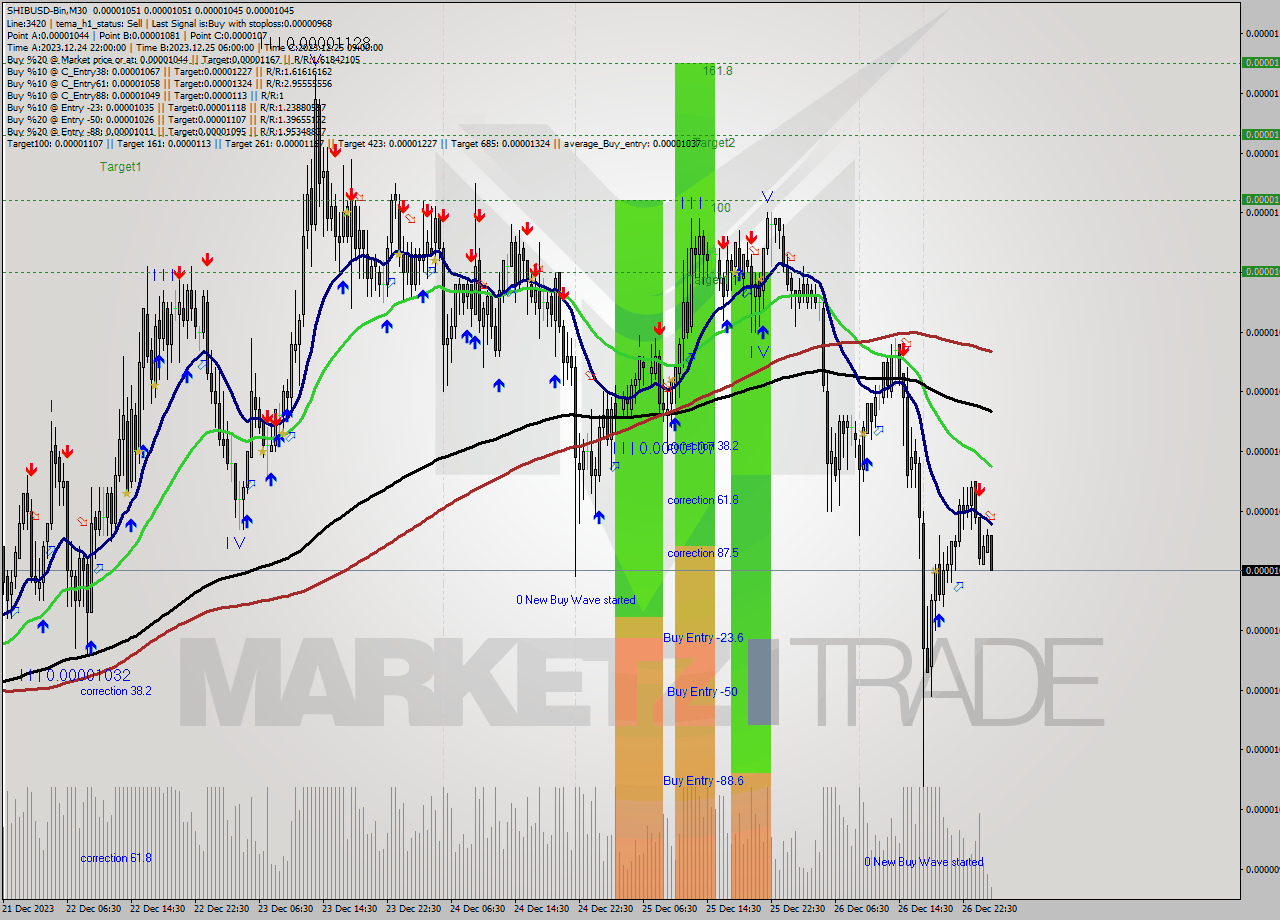The height and width of the screenshot is (920, 1280).
Task: Click the average_Buy_entry: 0.00001037 text
Action: pyautogui.click(x=632, y=144)
